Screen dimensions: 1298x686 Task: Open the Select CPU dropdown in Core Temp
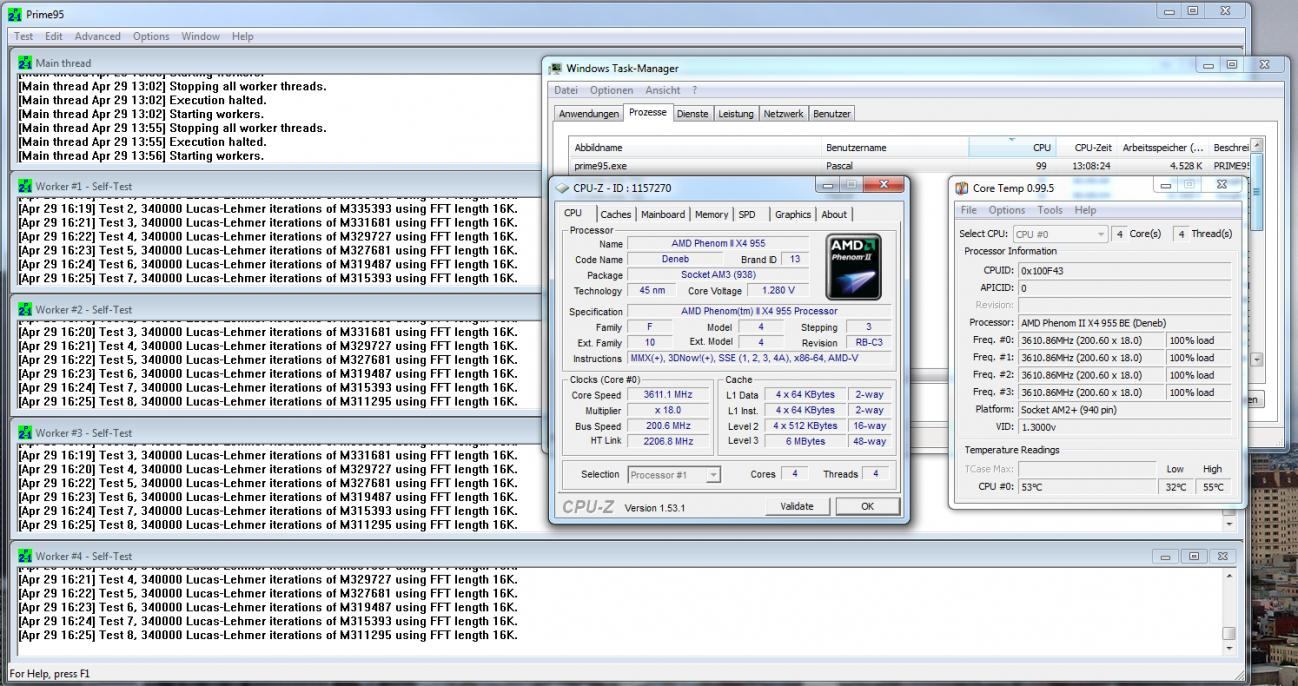[x=1059, y=234]
